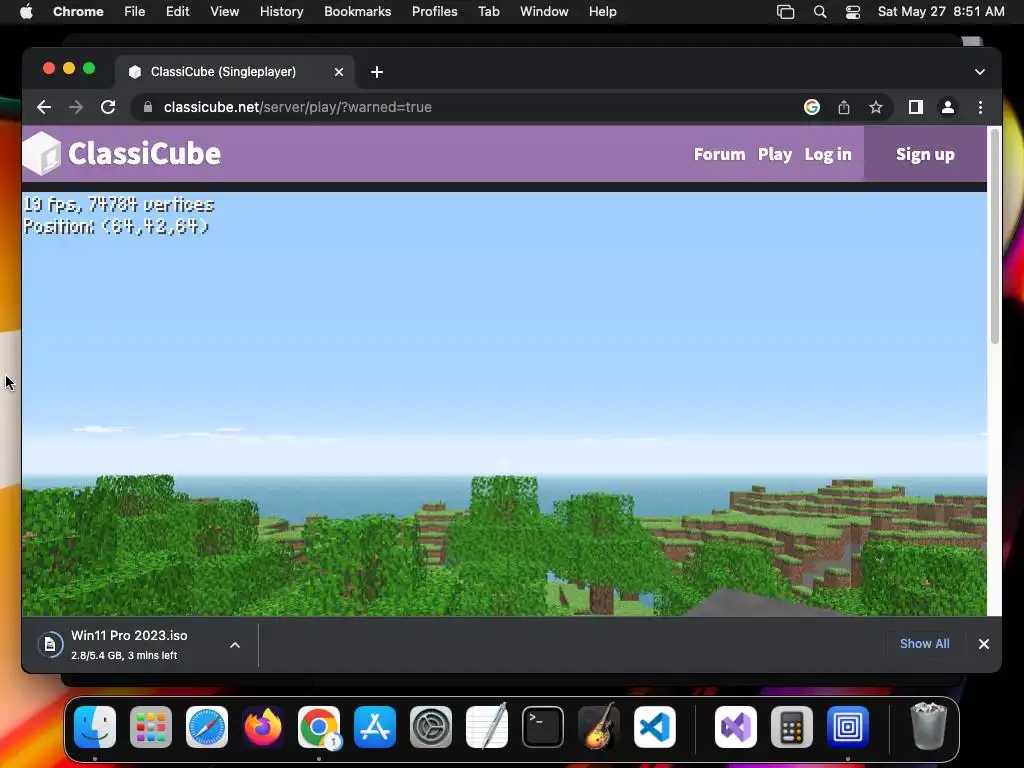Open Calculator from the Dock
The image size is (1024, 768).
coord(792,727)
